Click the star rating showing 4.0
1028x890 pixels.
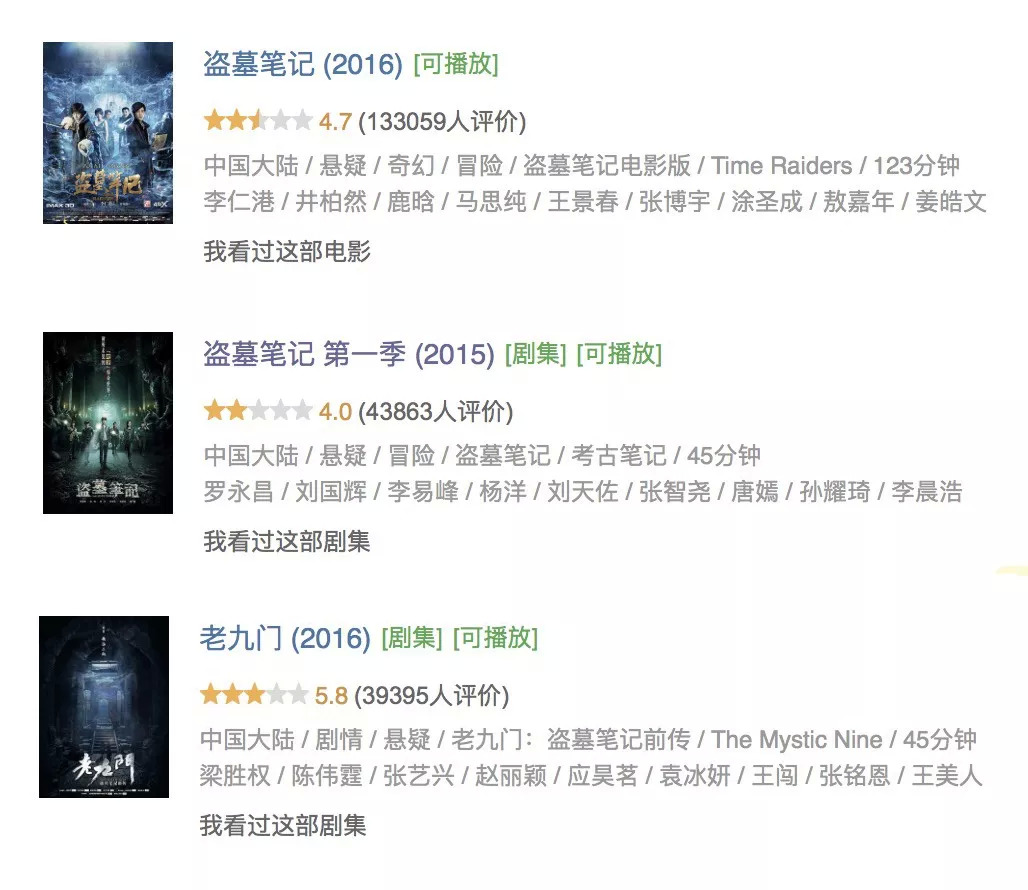tap(258, 411)
